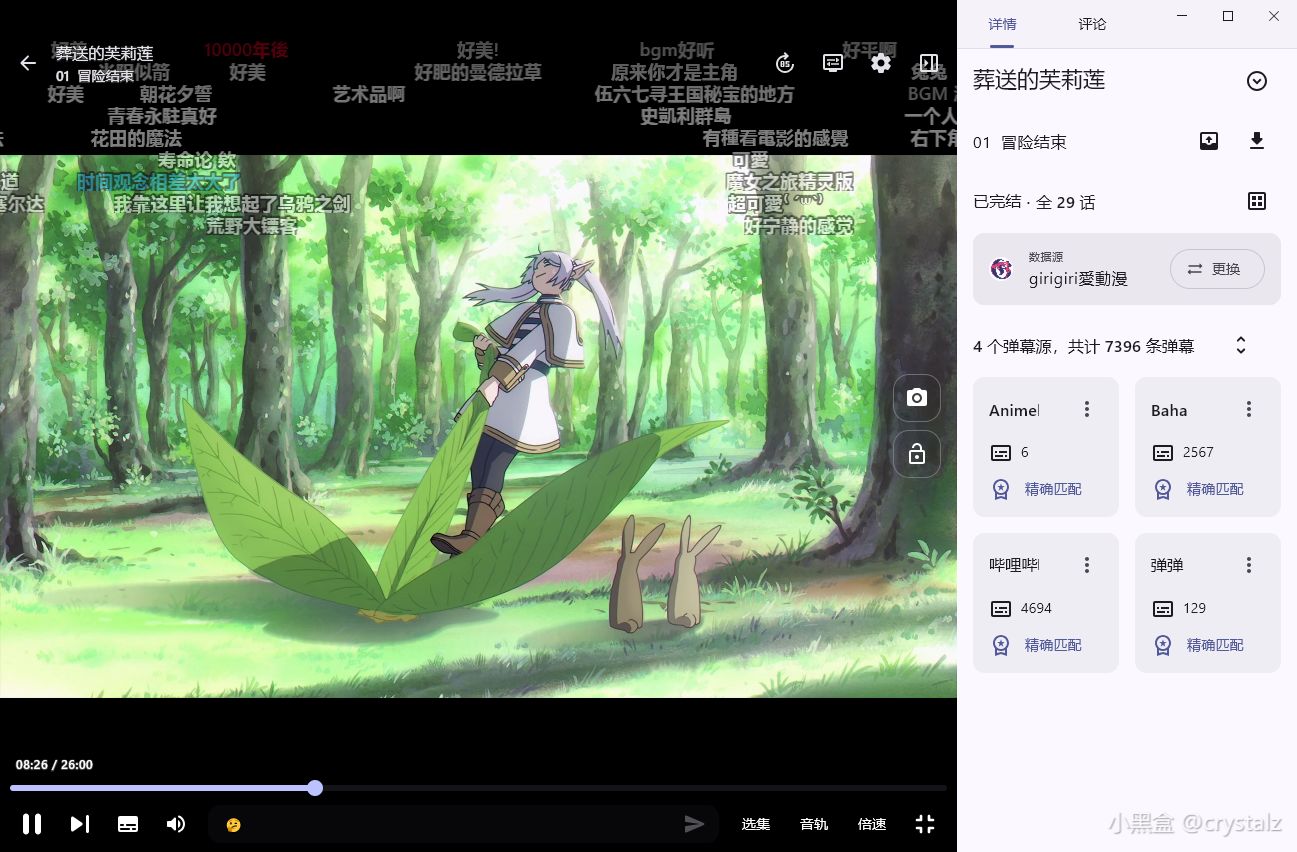The height and width of the screenshot is (852, 1297).
Task: Expand details with the circled chevron by the title
Action: (x=1257, y=81)
